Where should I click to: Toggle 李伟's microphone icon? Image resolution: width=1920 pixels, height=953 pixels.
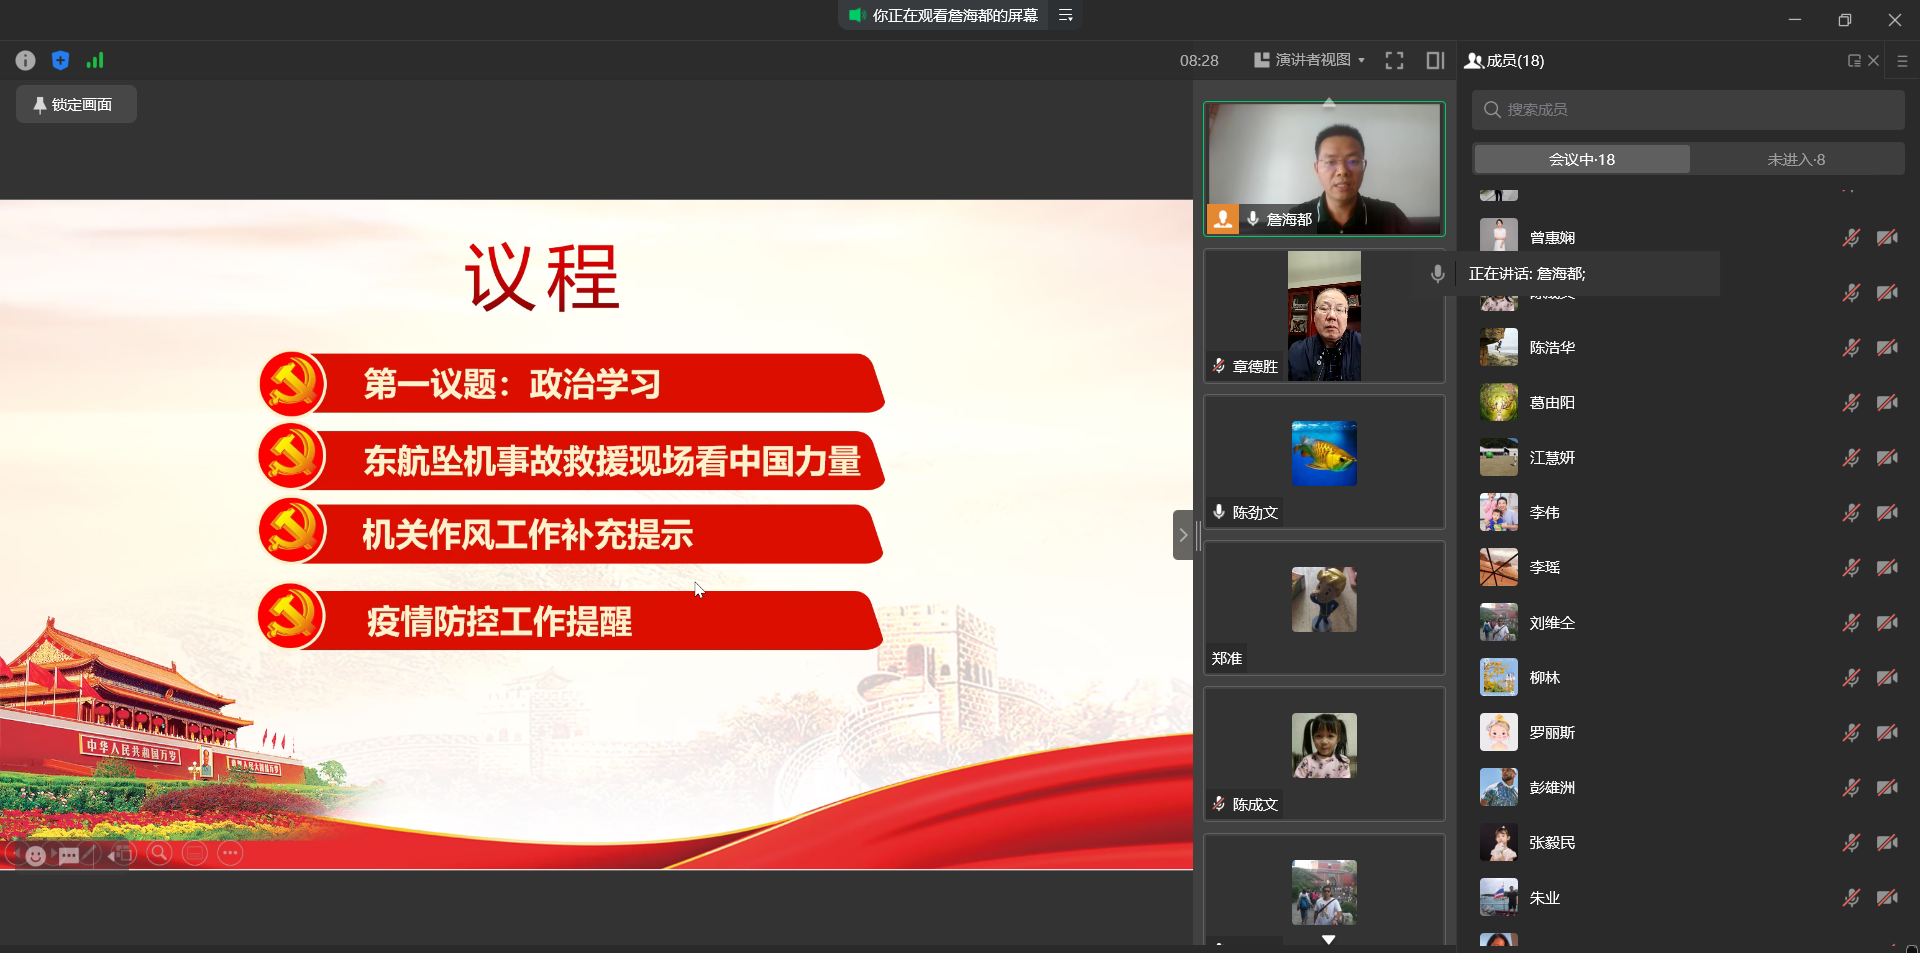point(1851,513)
